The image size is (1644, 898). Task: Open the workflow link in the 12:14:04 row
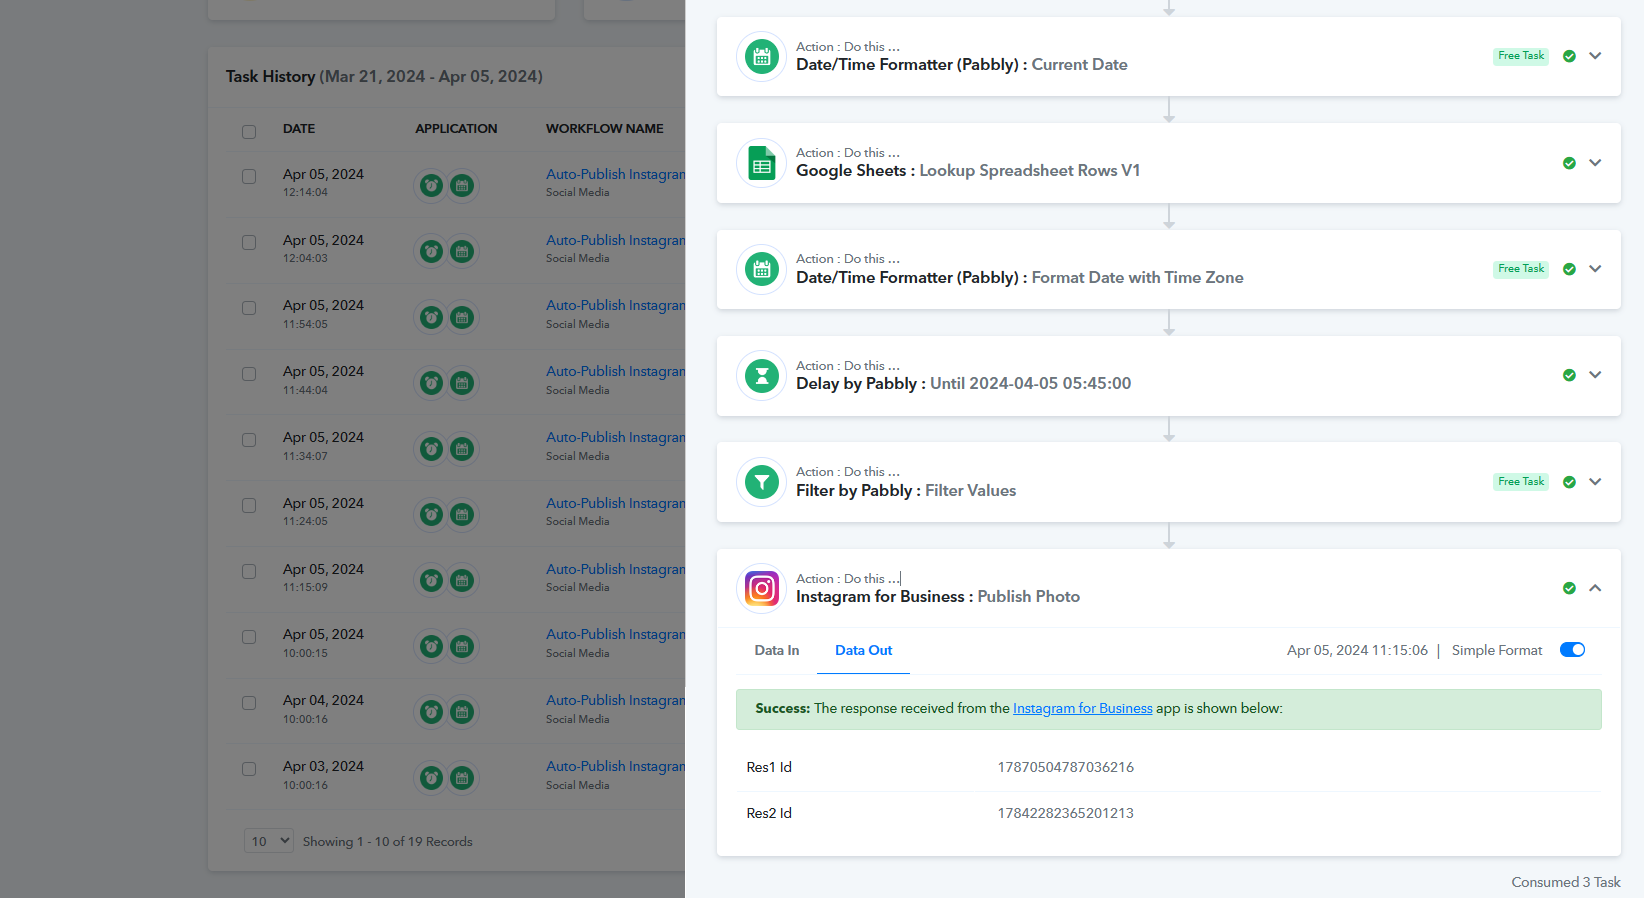pyautogui.click(x=615, y=174)
